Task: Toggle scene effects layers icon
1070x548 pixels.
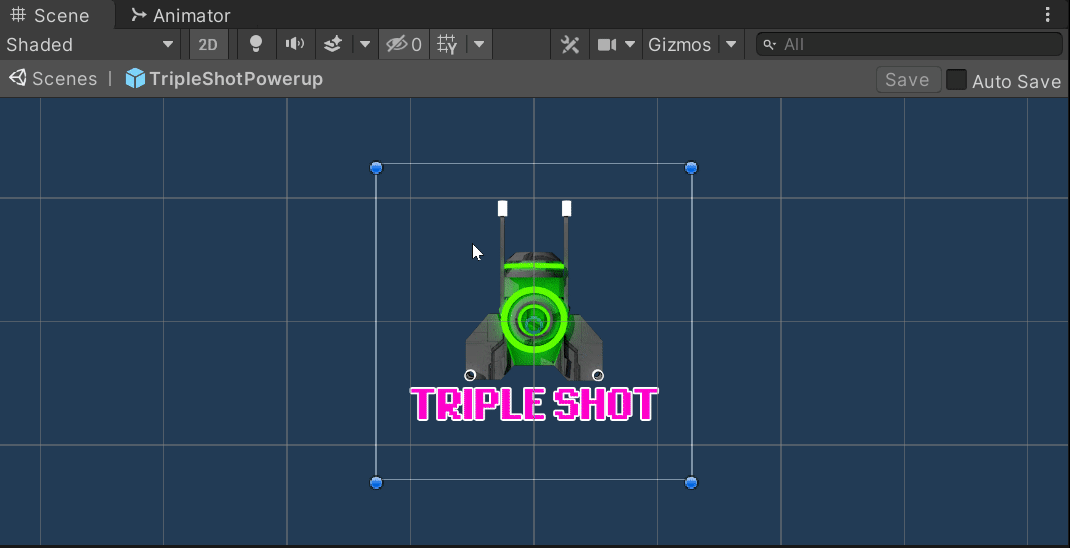Action: (332, 44)
